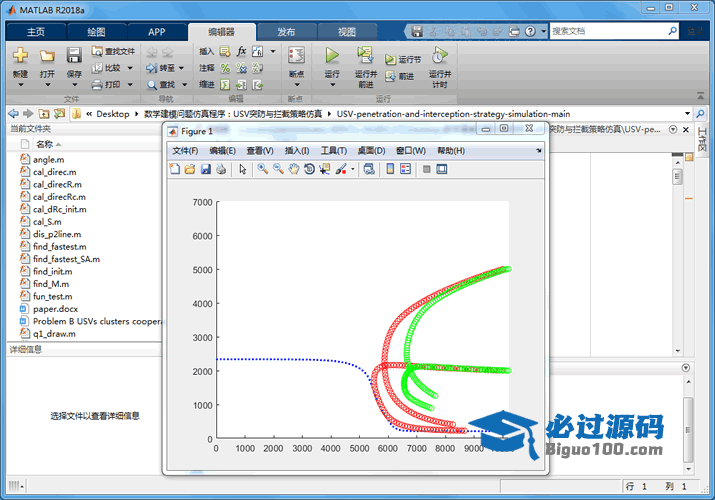
Task: Click the 运行节 button
Action: [404, 60]
